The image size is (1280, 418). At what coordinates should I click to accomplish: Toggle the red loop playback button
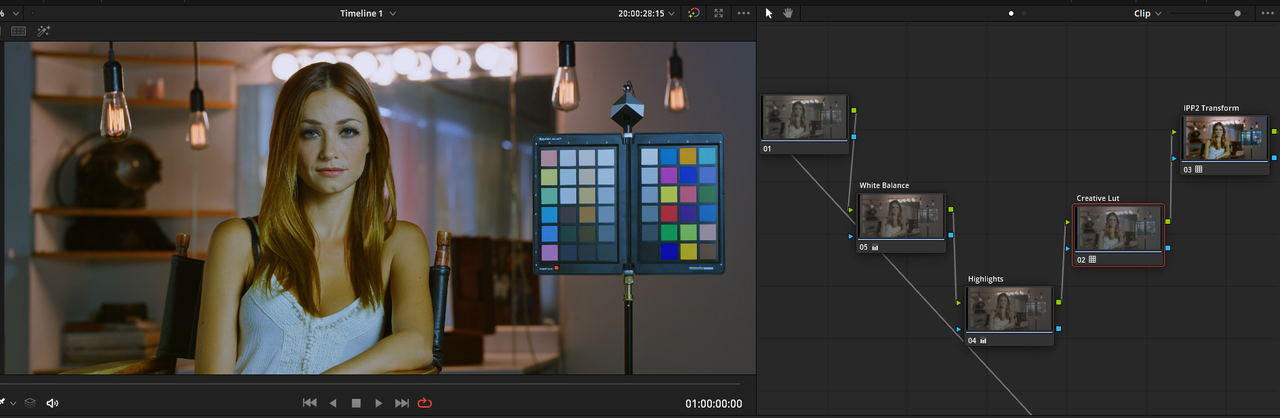pos(425,403)
